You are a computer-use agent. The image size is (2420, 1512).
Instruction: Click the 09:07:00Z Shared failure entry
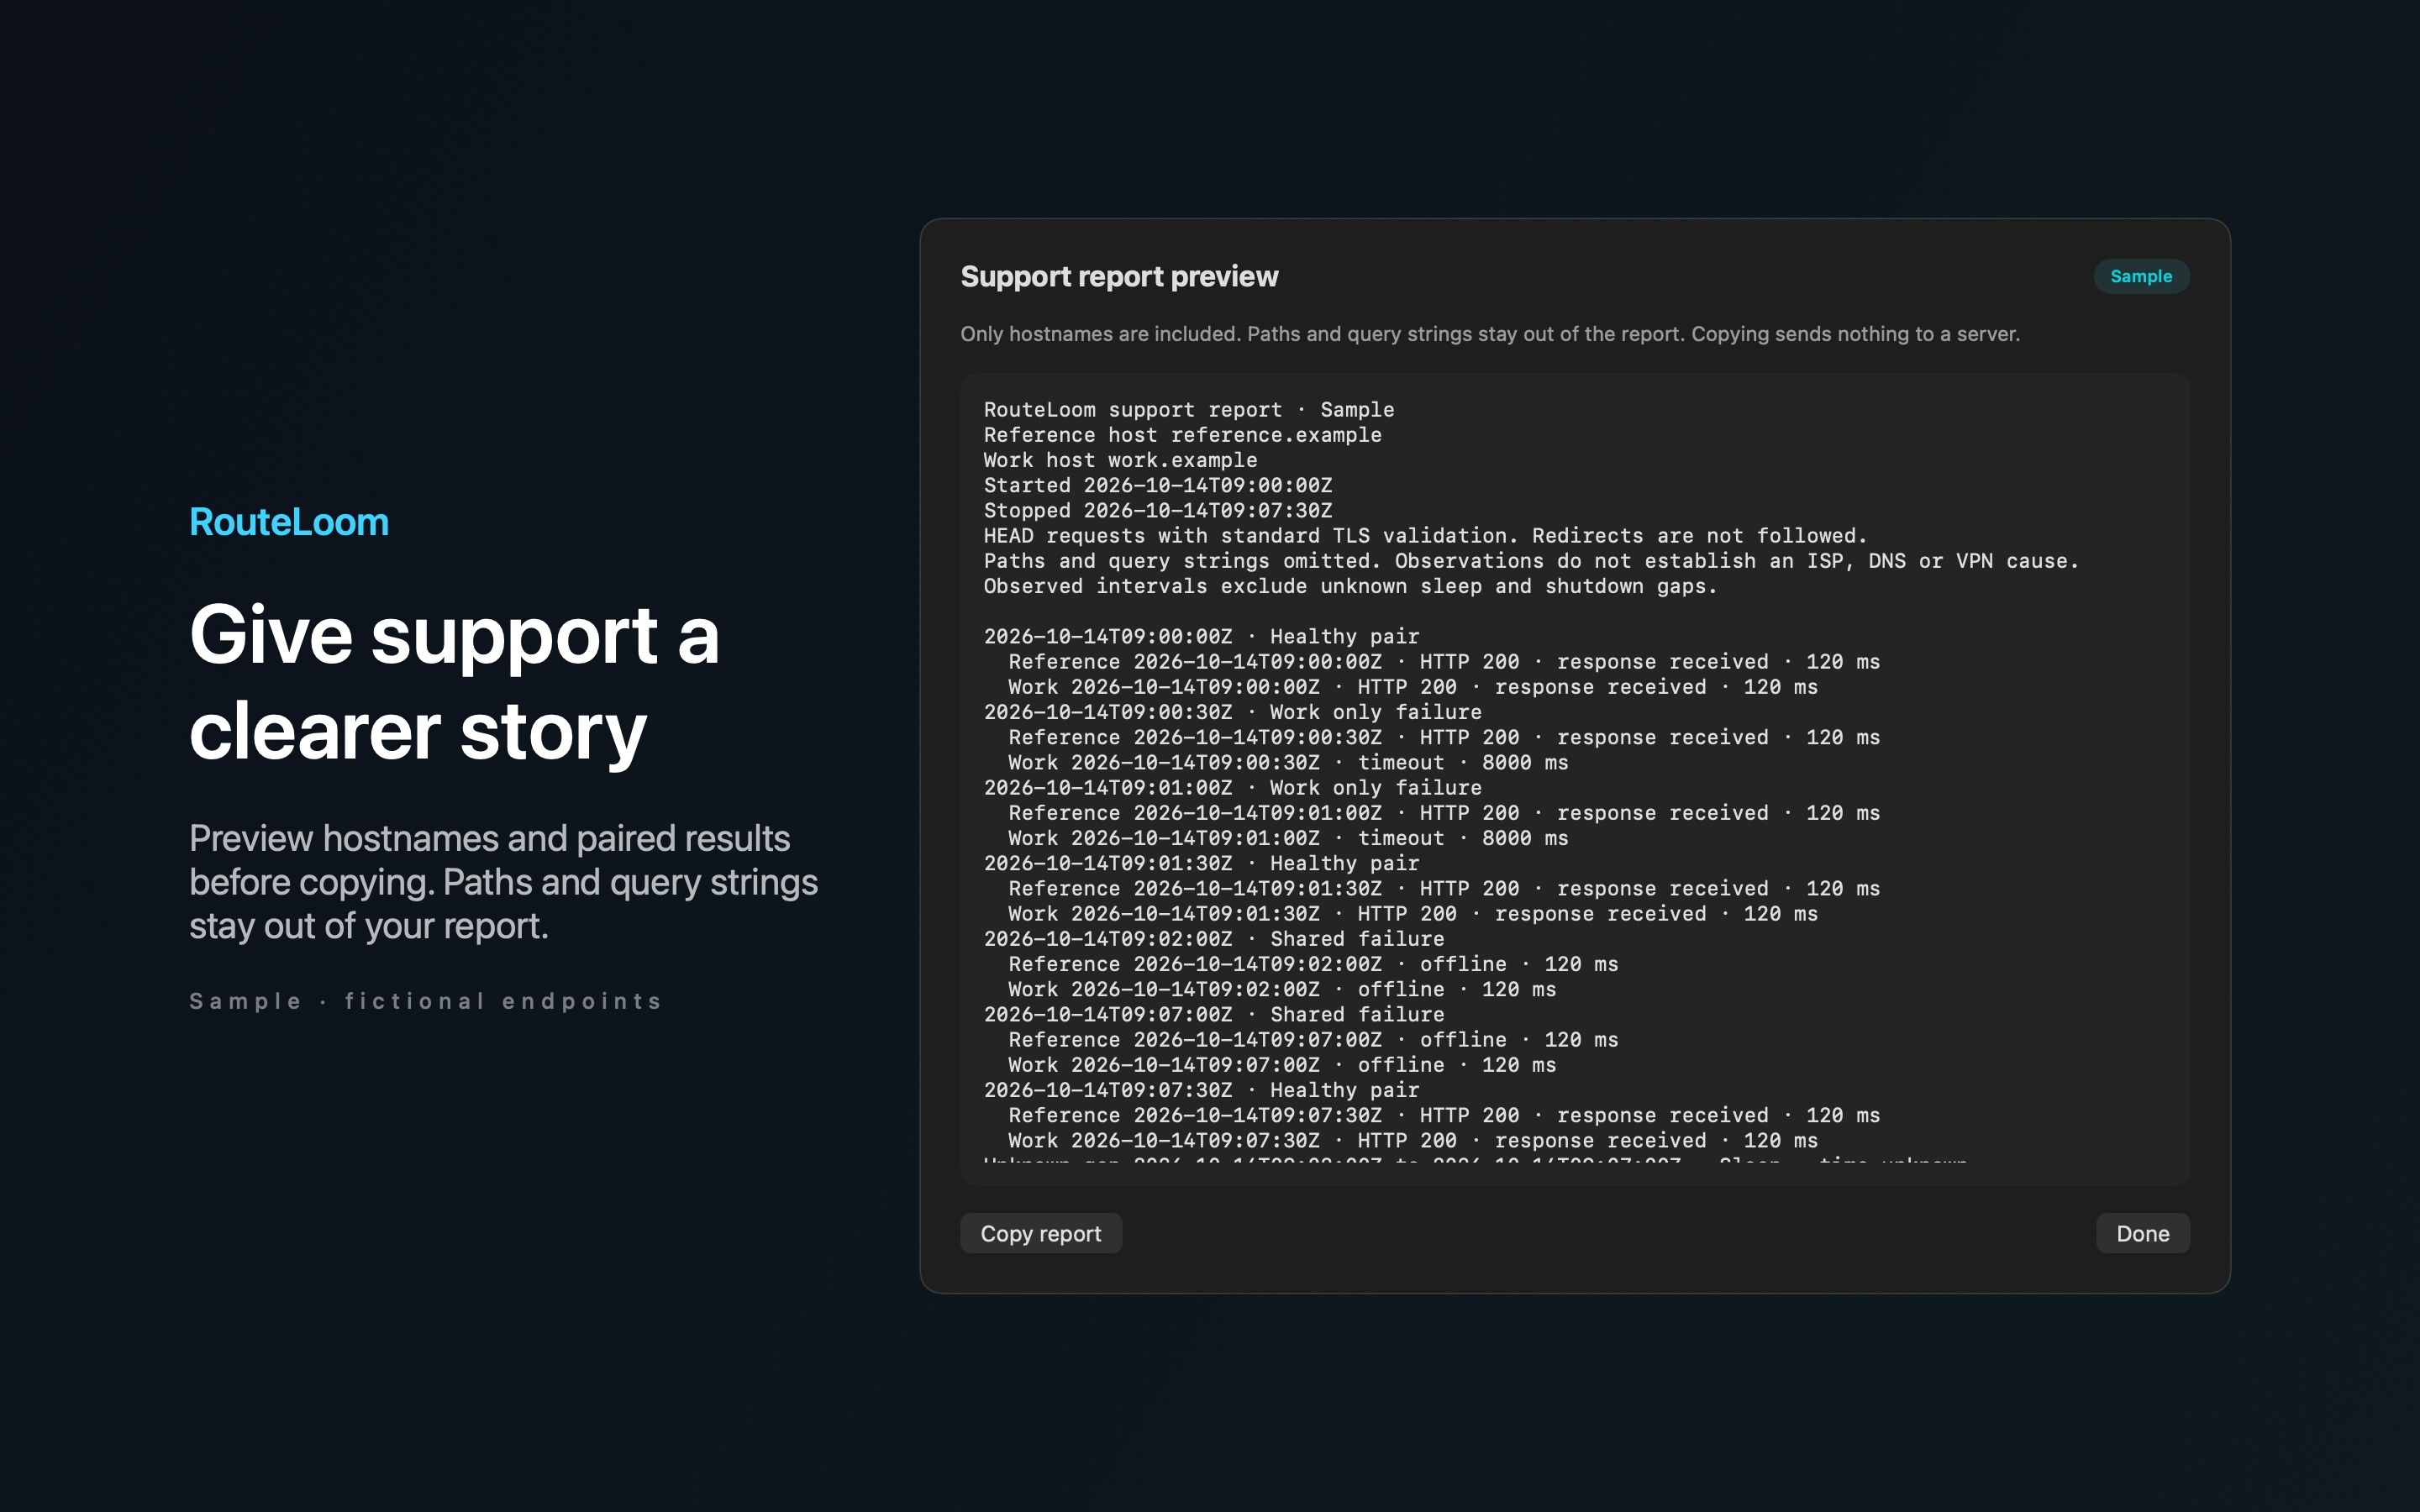1214,1015
